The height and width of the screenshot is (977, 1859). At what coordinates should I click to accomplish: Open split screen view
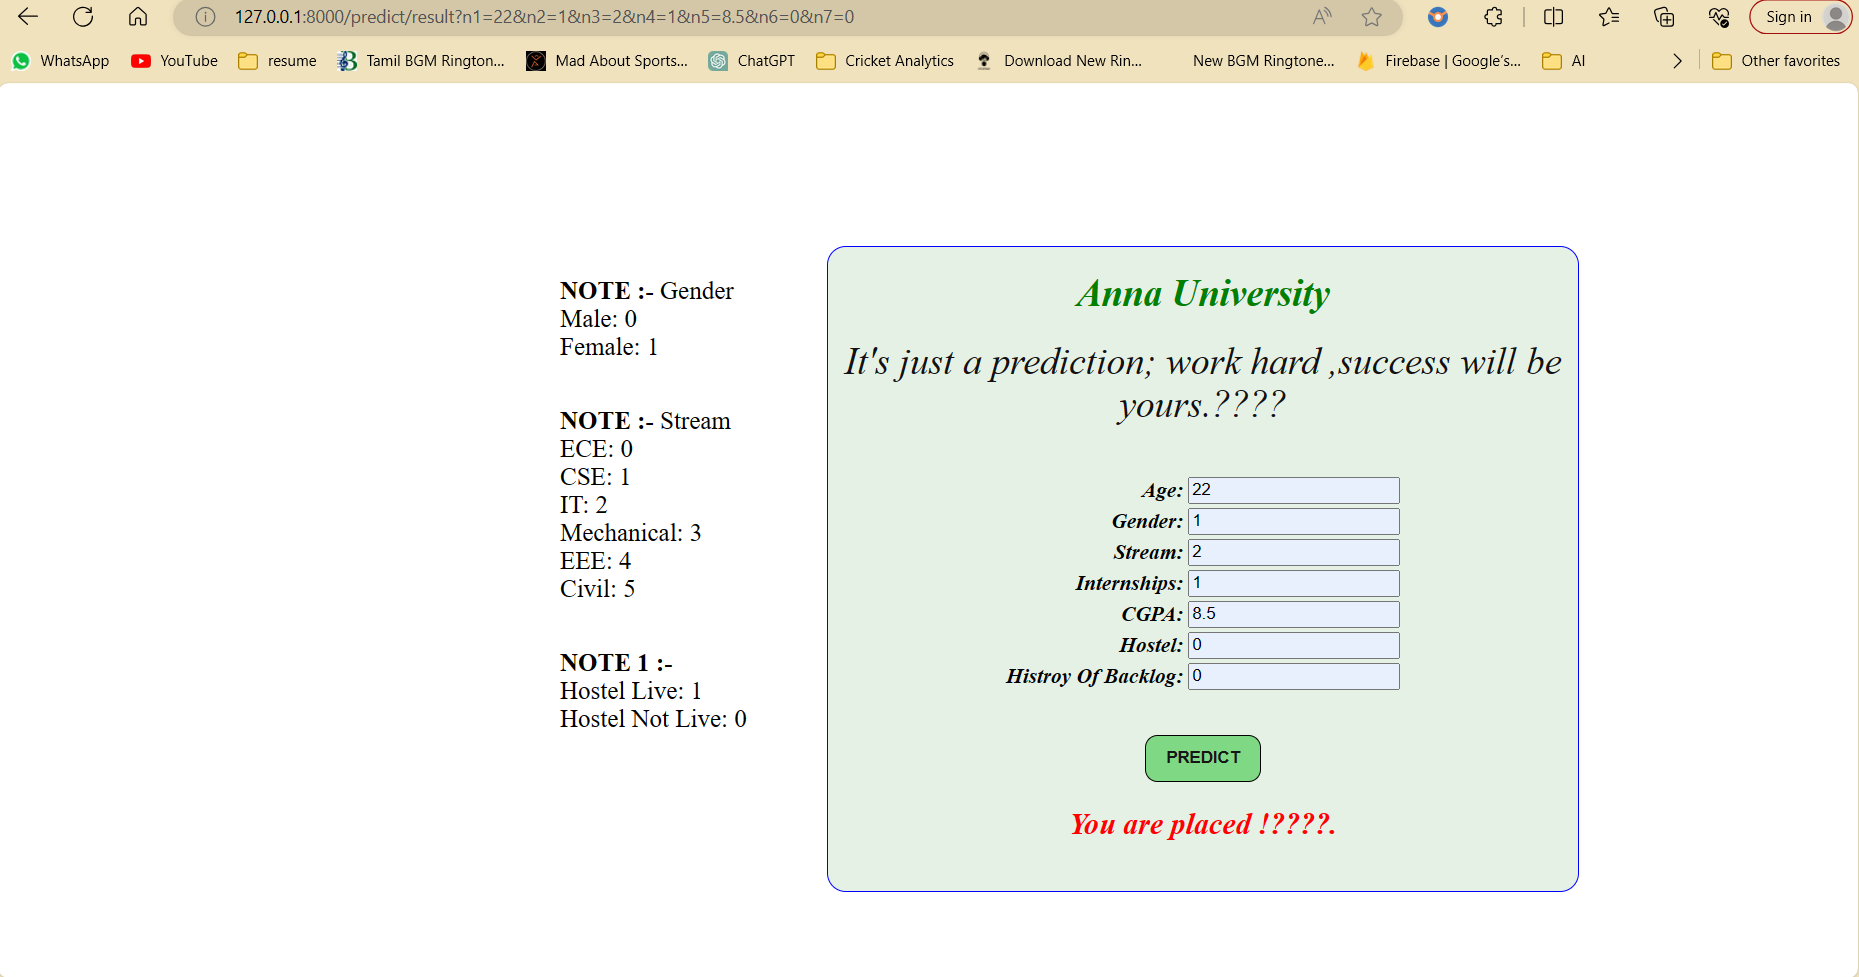click(1553, 17)
